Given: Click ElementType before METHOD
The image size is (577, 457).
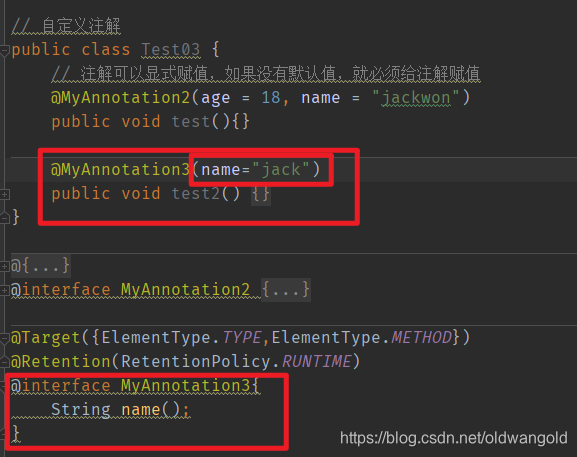Looking at the screenshot, I should pos(326,338).
